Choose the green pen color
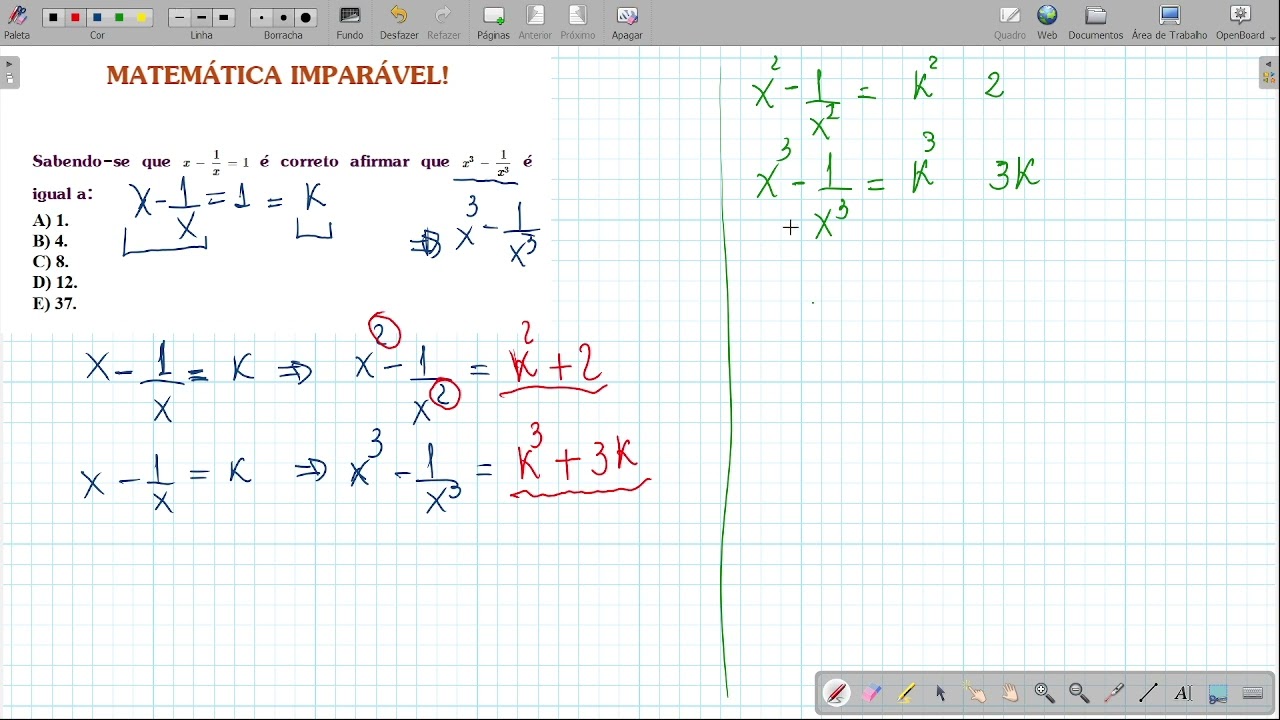 point(119,18)
